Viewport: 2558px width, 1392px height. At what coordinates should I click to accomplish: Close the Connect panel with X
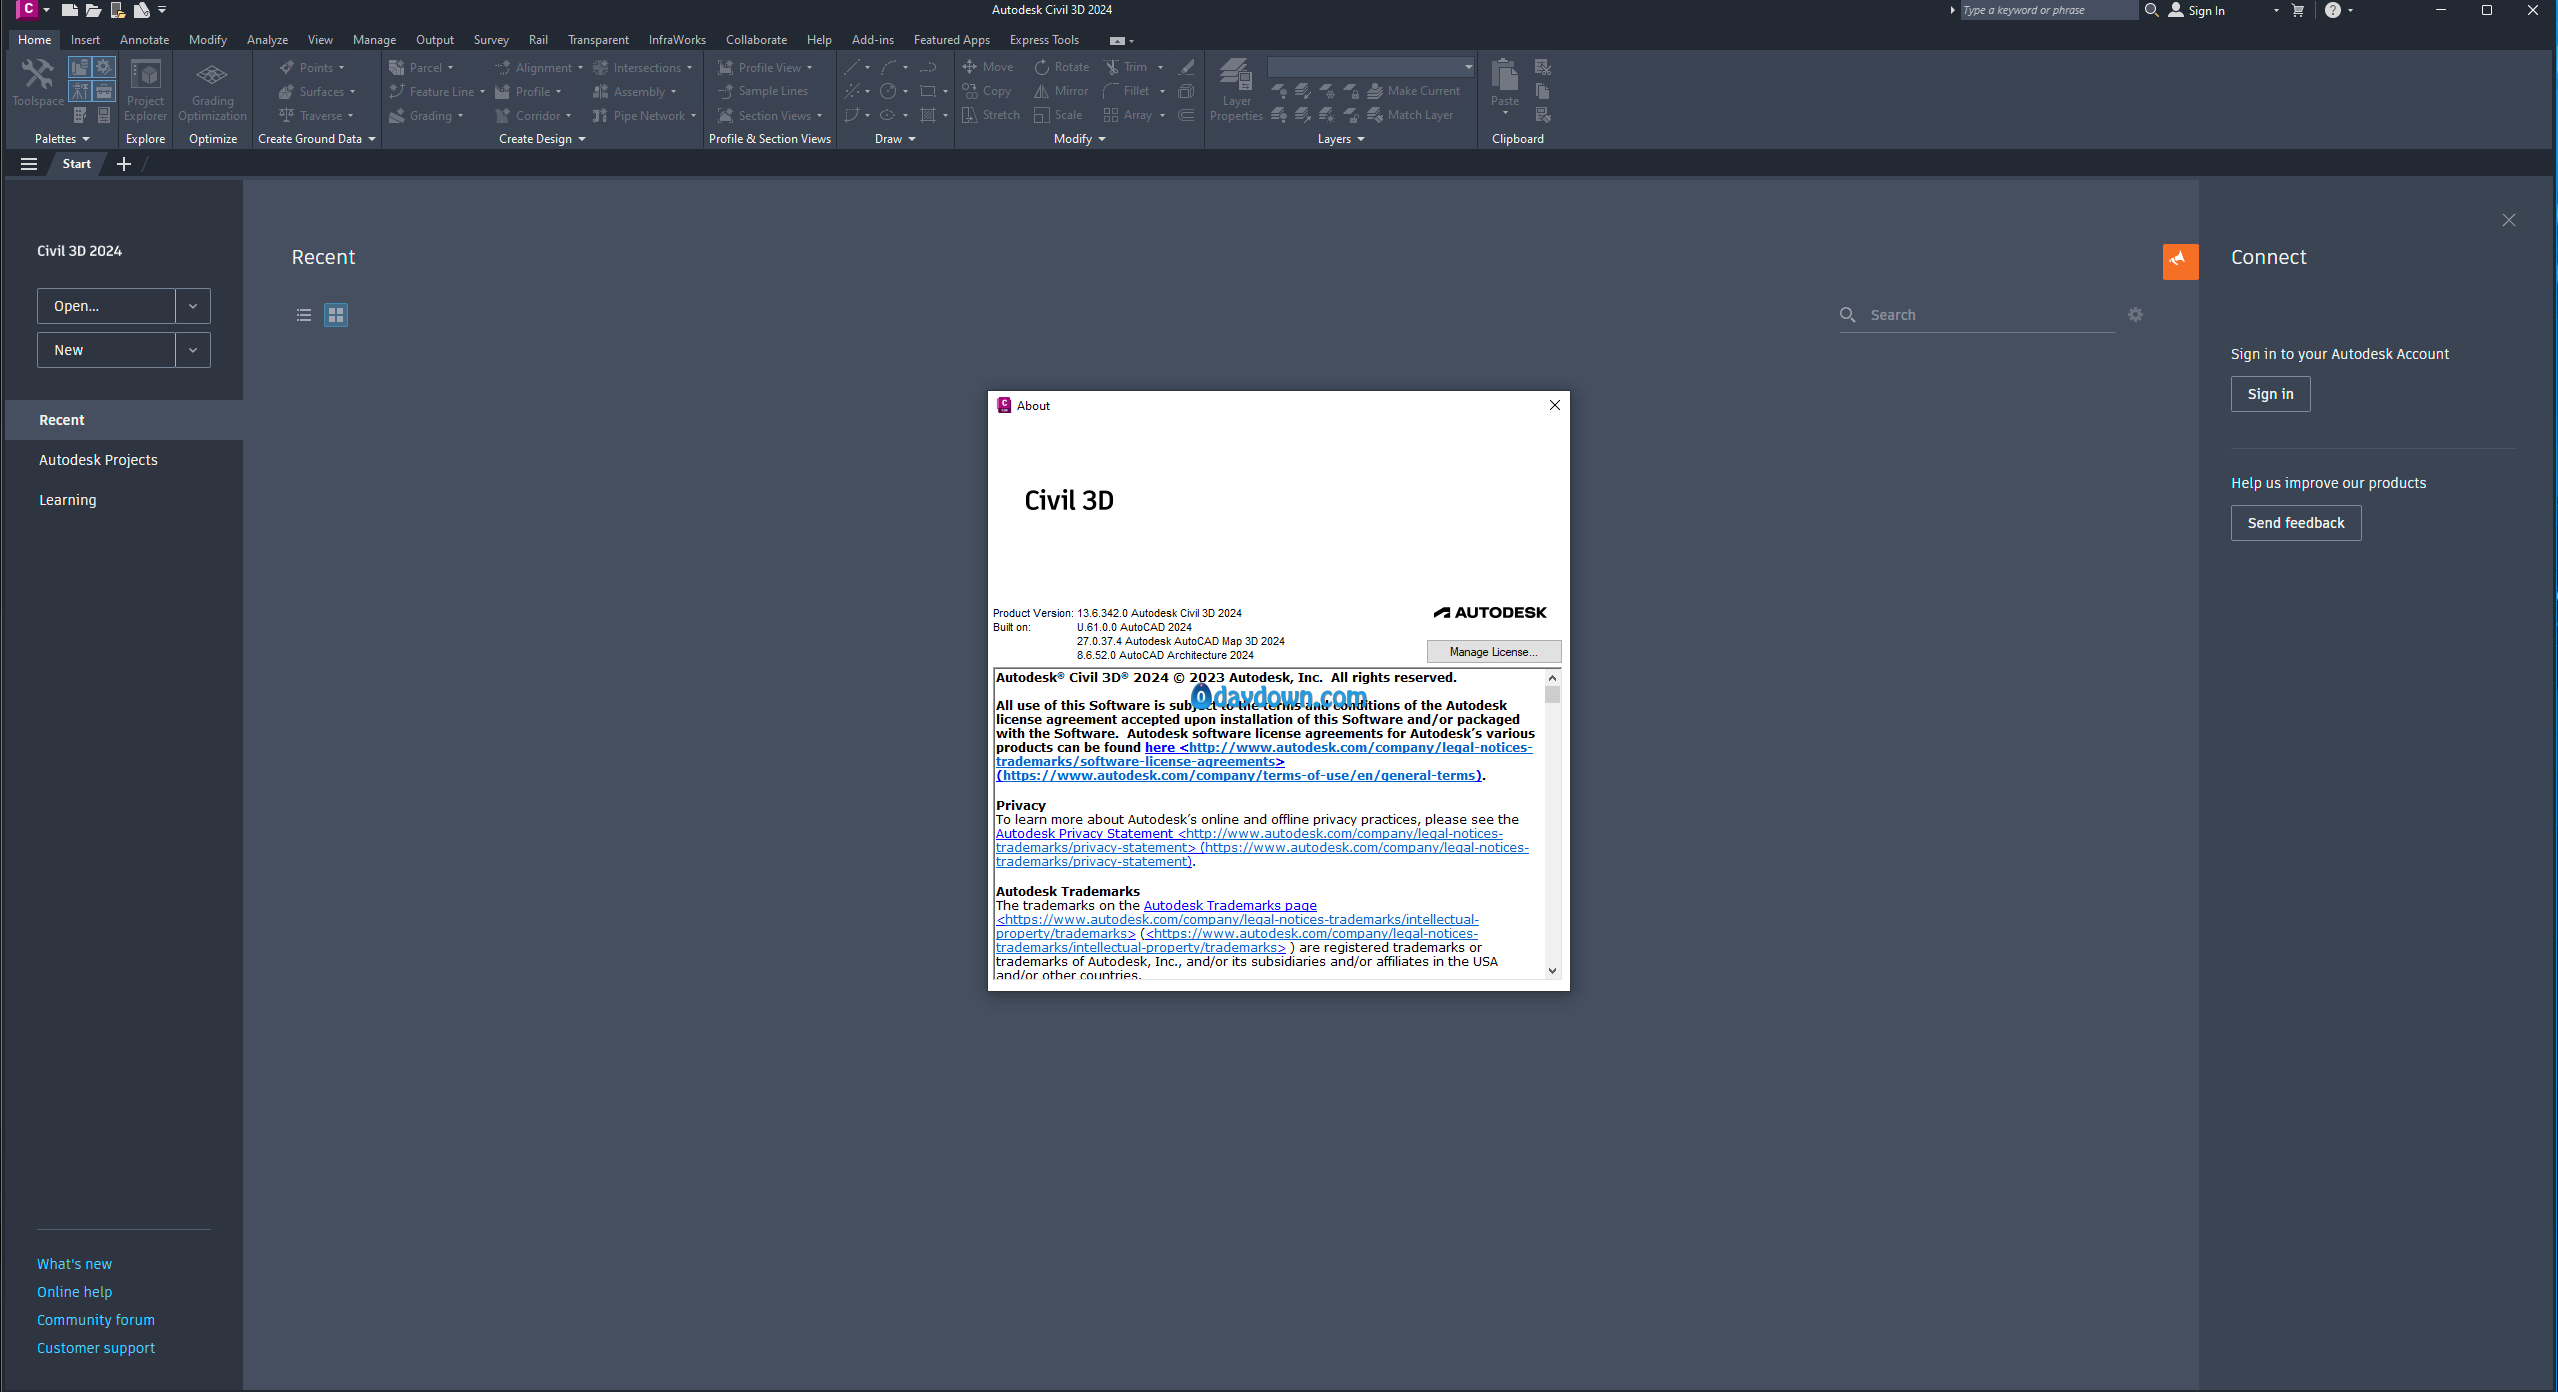click(2508, 220)
